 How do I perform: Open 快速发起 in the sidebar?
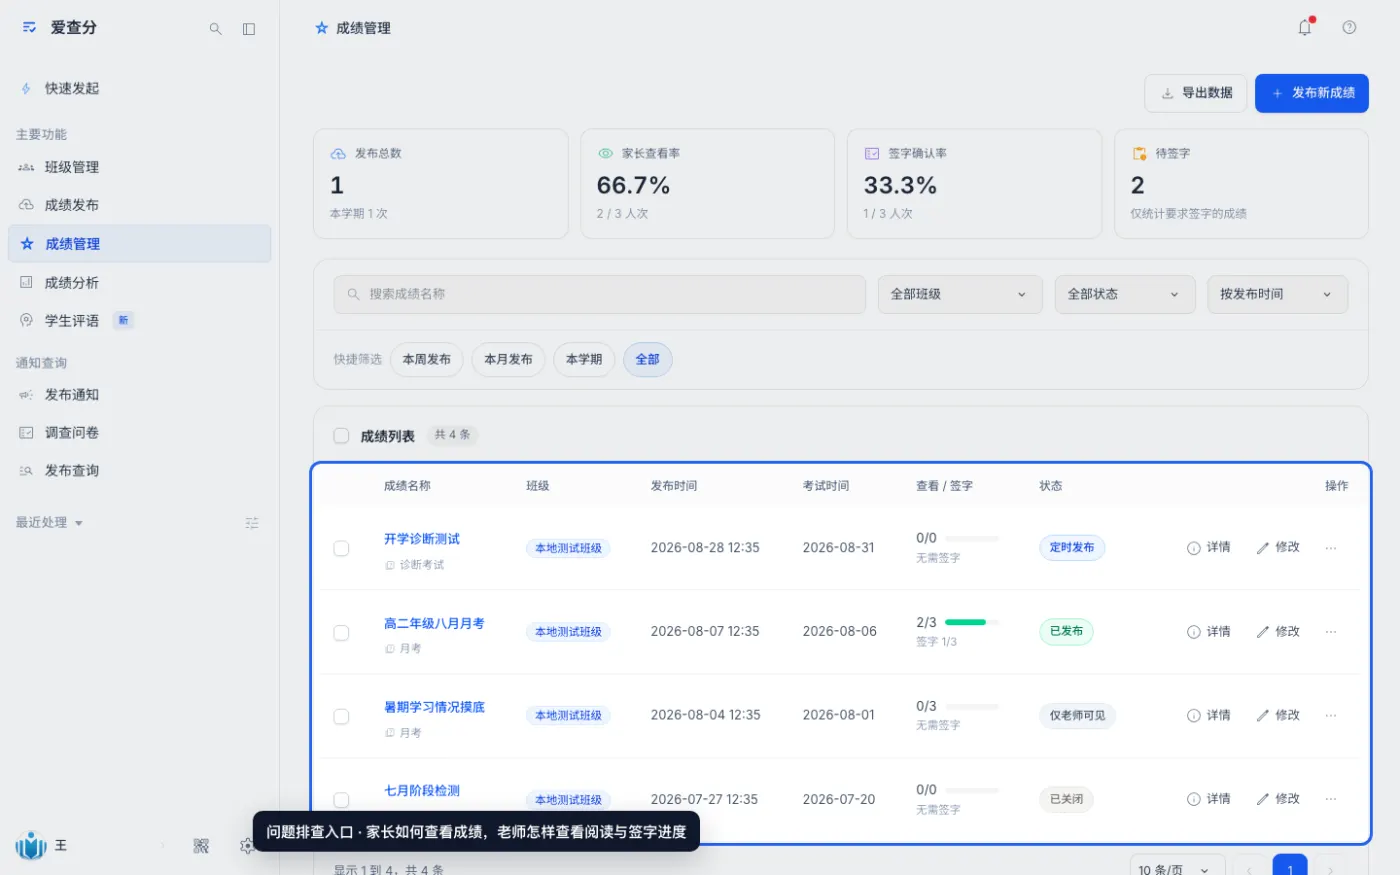[x=139, y=89]
